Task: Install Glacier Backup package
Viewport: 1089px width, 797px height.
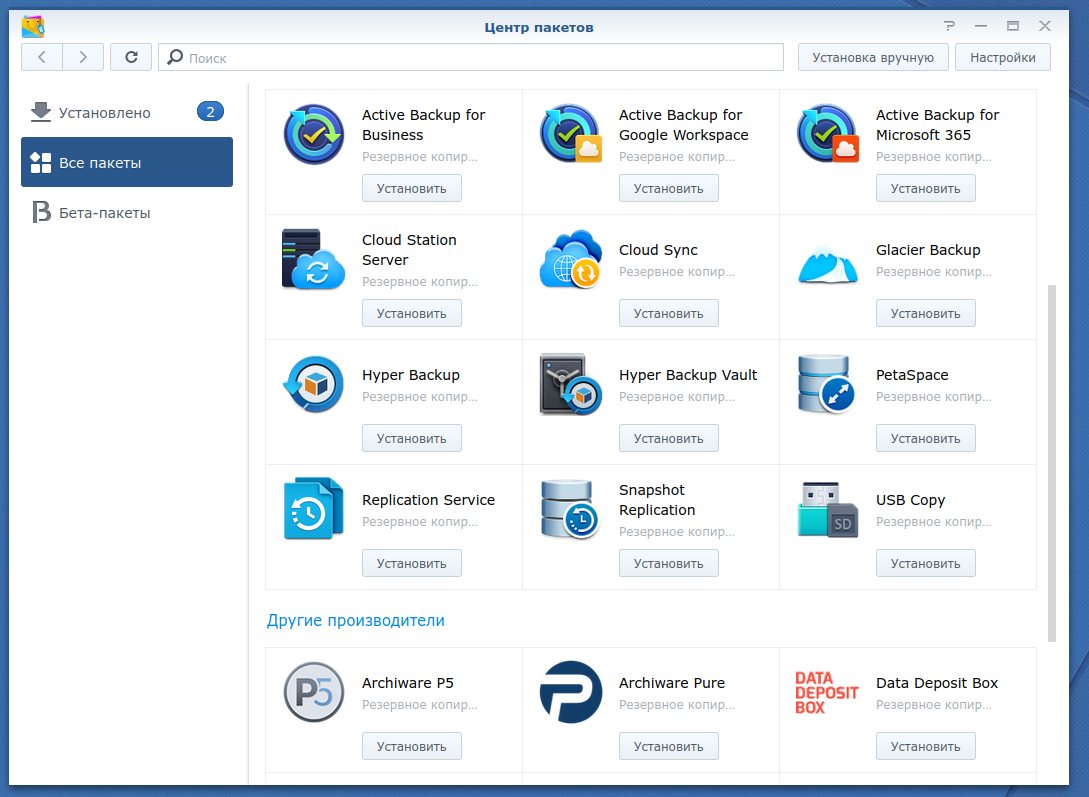Action: [926, 313]
